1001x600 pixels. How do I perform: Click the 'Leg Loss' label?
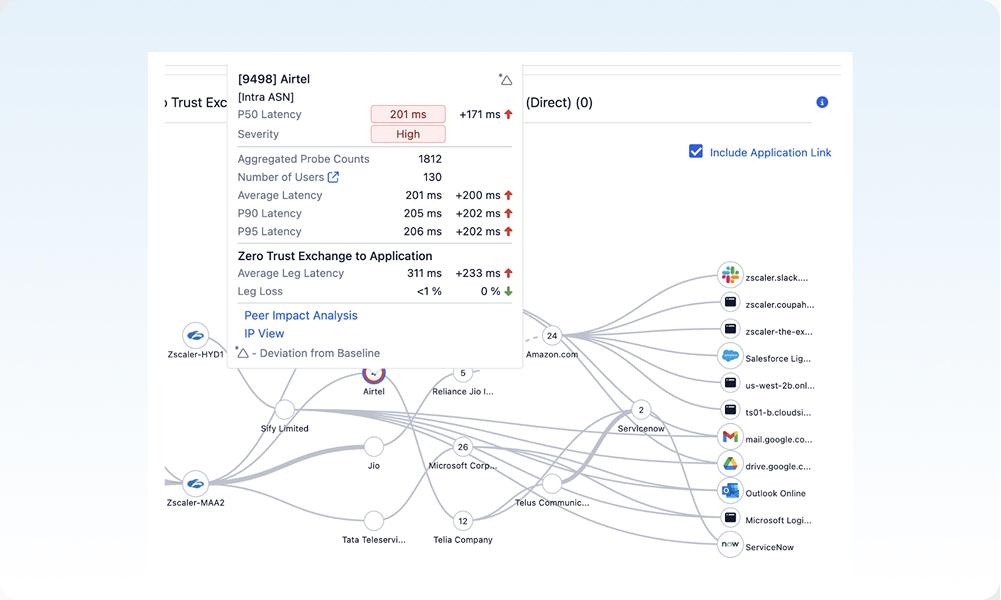(260, 291)
